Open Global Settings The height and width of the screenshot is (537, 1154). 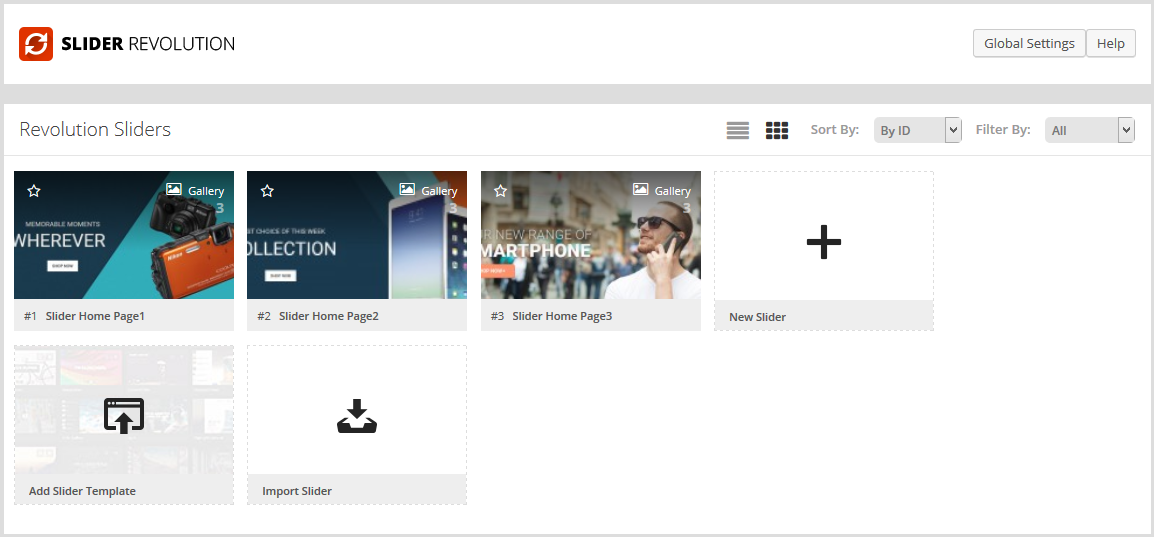tap(1029, 43)
